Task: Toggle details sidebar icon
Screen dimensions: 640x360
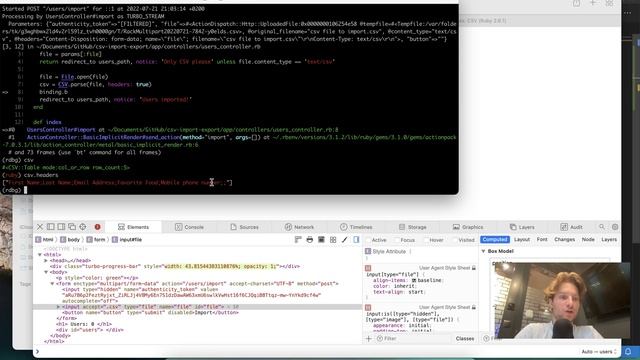Action: point(356,240)
